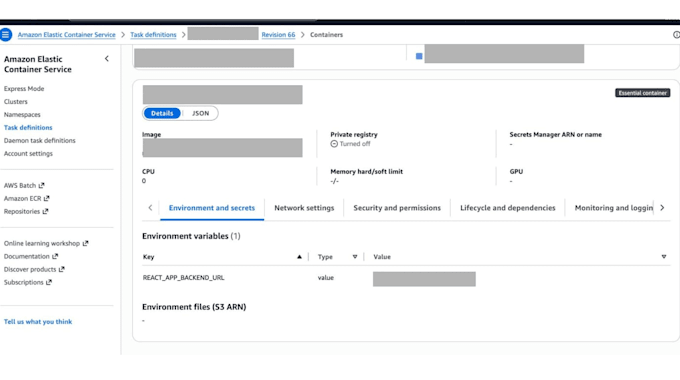The height and width of the screenshot is (380, 680).
Task: Move container tabs left with chevron
Action: click(x=150, y=208)
